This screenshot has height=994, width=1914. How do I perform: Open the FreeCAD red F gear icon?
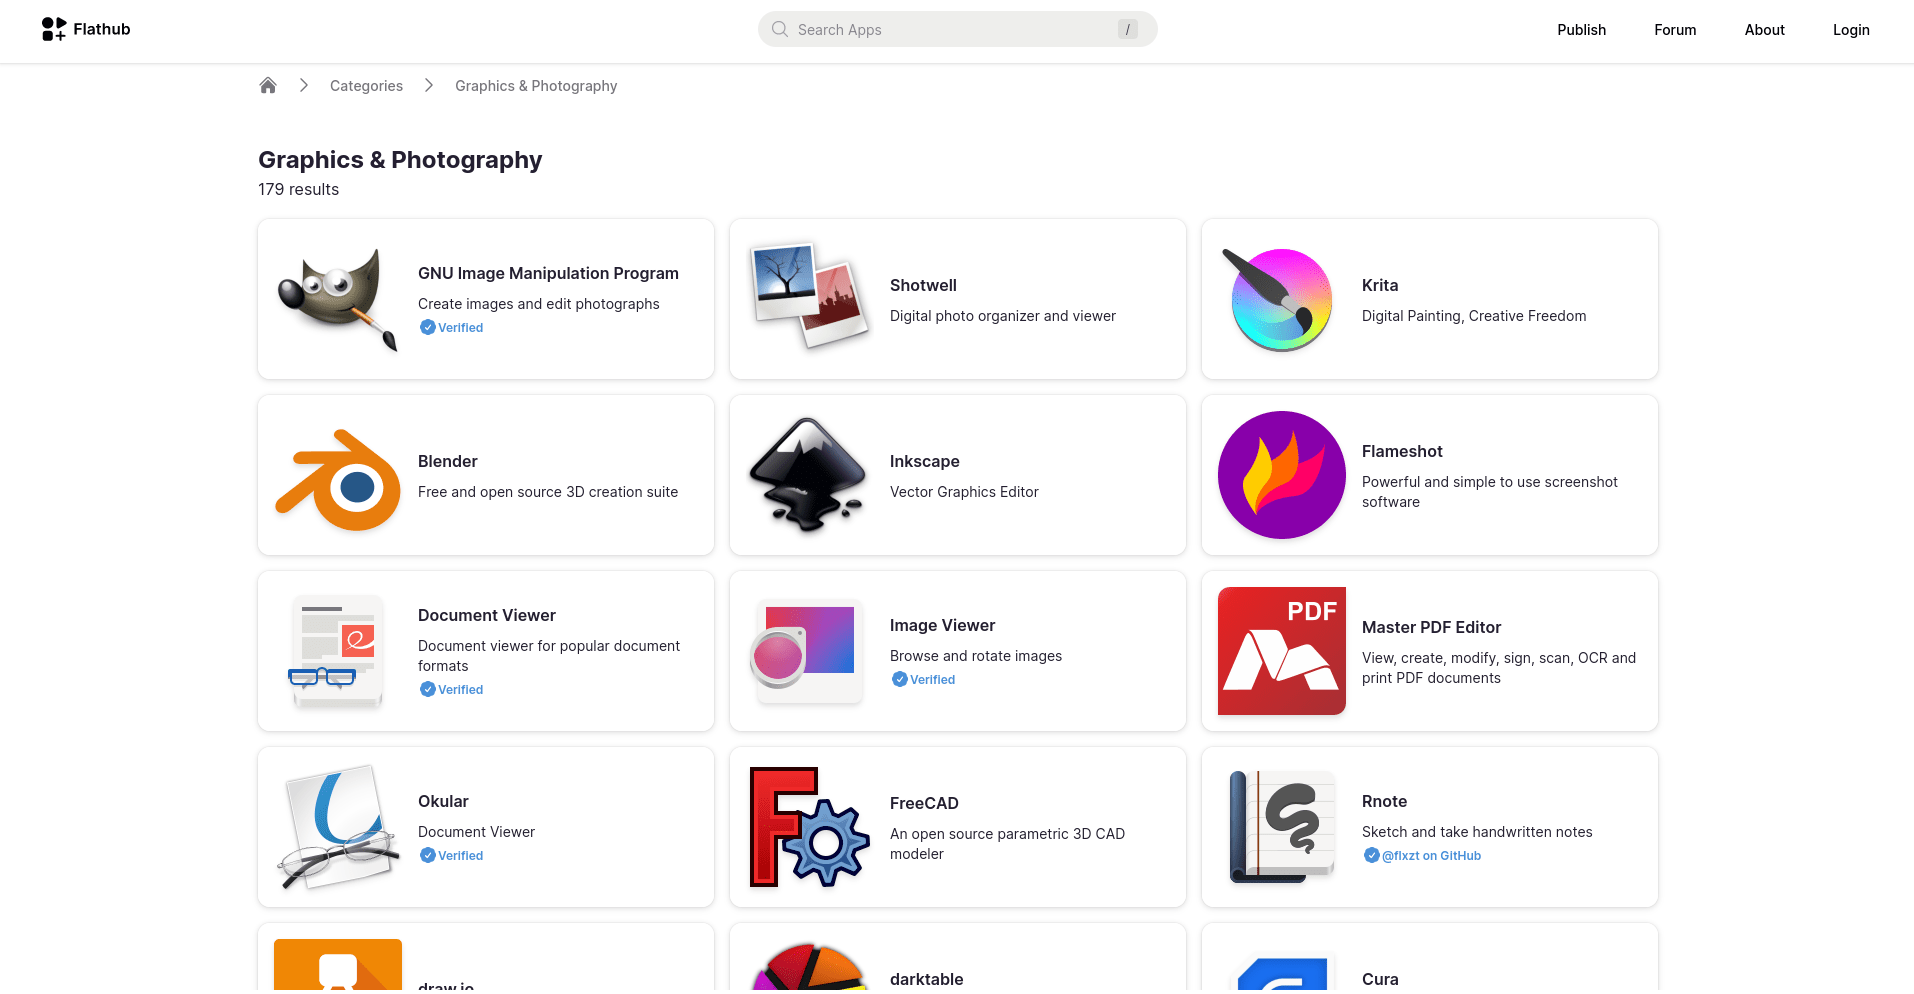(809, 827)
